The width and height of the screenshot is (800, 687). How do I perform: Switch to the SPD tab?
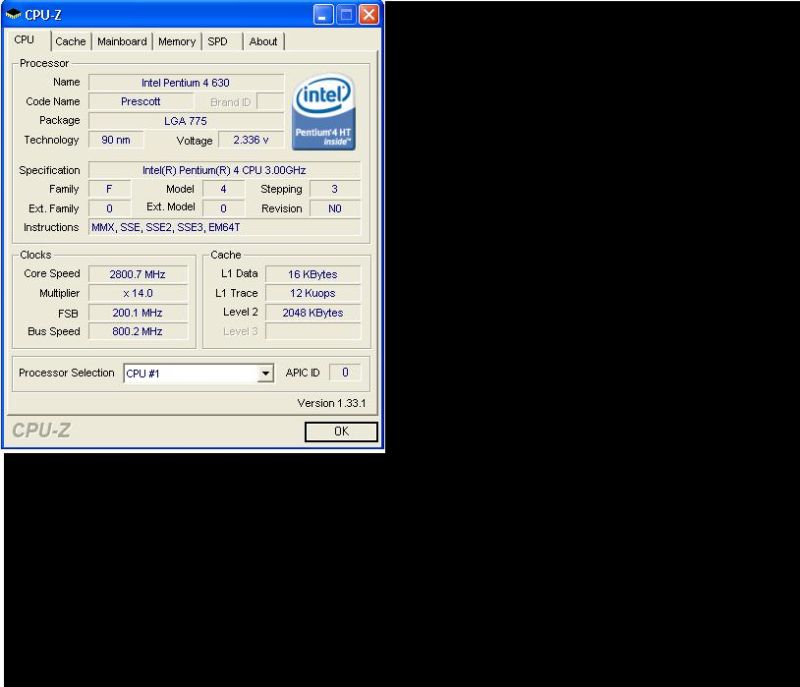tap(217, 41)
